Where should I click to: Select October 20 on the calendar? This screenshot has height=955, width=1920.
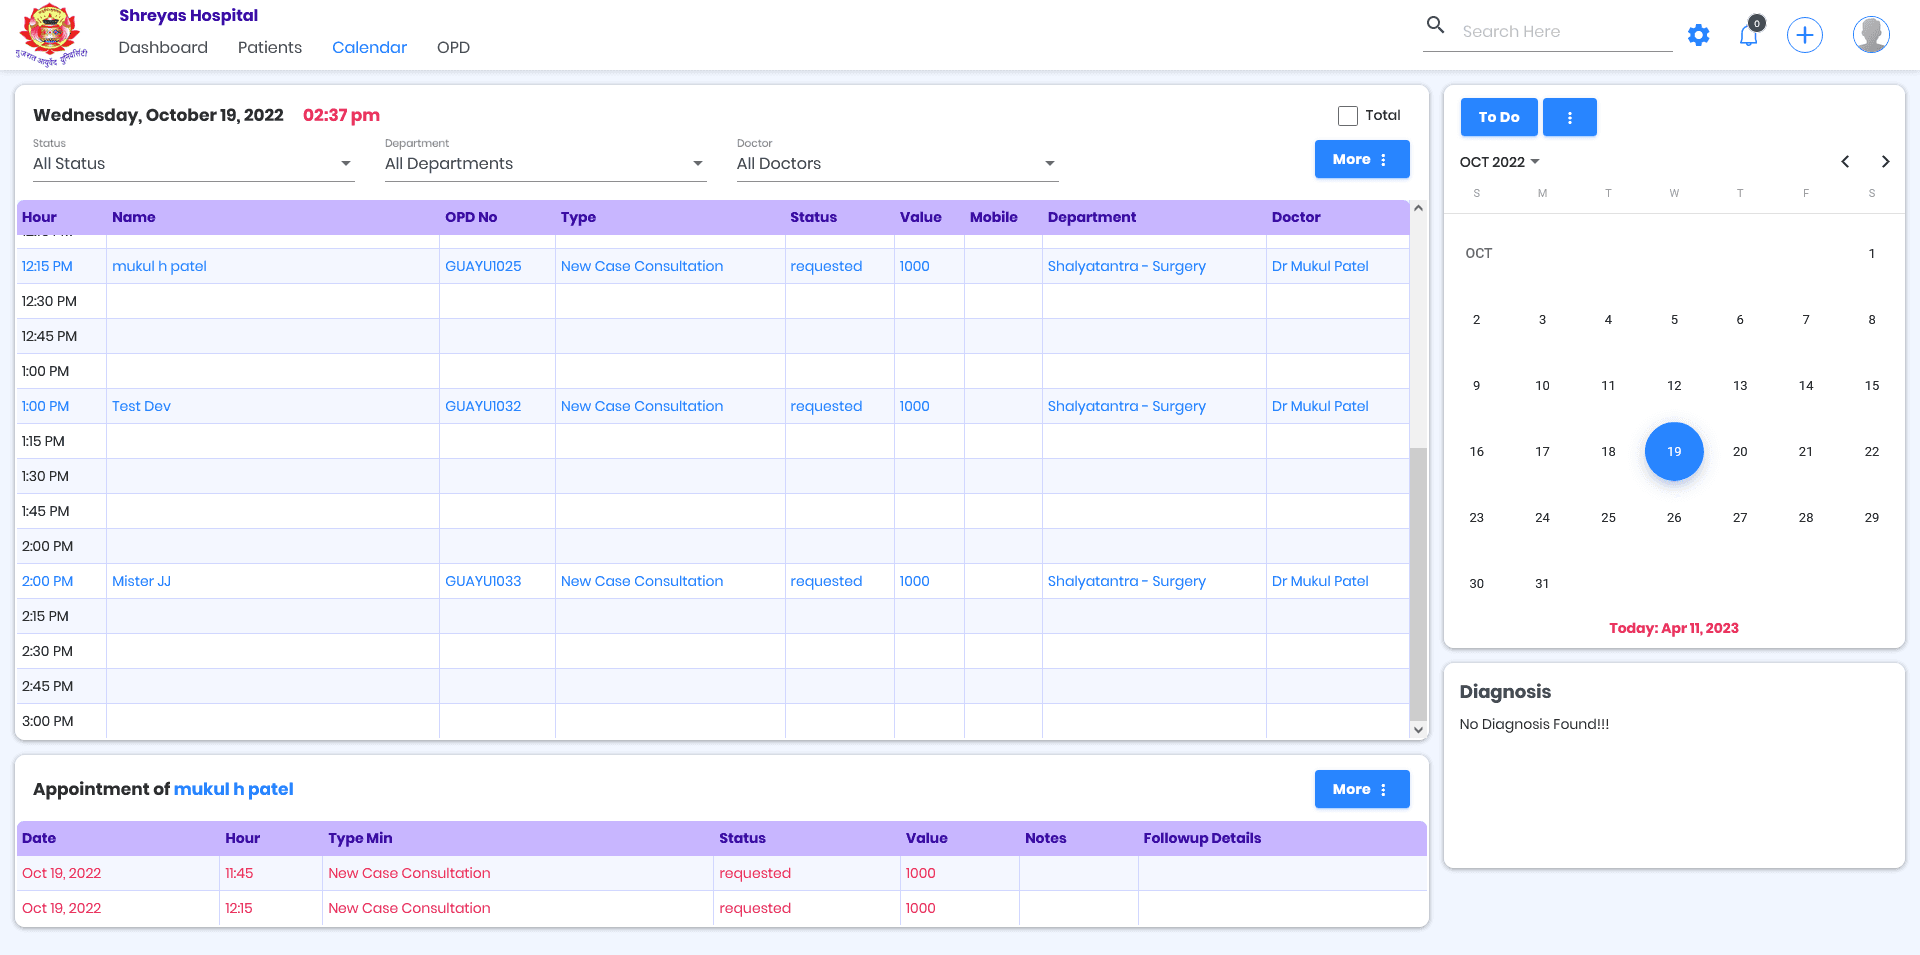click(1740, 452)
